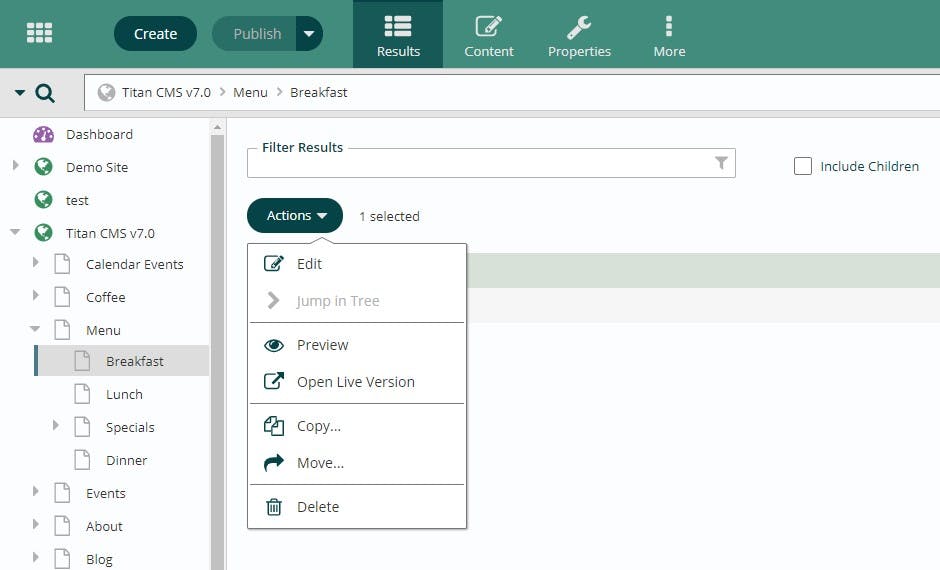This screenshot has width=940, height=570.
Task: Click the globe icon in breadcrumb bar
Action: point(106,92)
